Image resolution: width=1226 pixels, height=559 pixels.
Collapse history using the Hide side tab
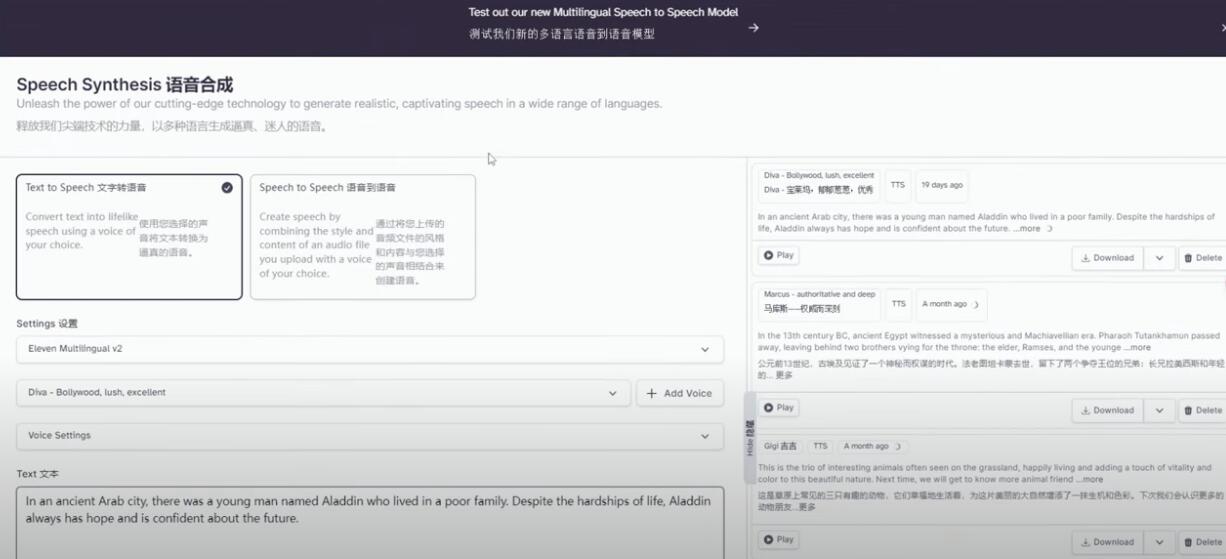pyautogui.click(x=750, y=438)
